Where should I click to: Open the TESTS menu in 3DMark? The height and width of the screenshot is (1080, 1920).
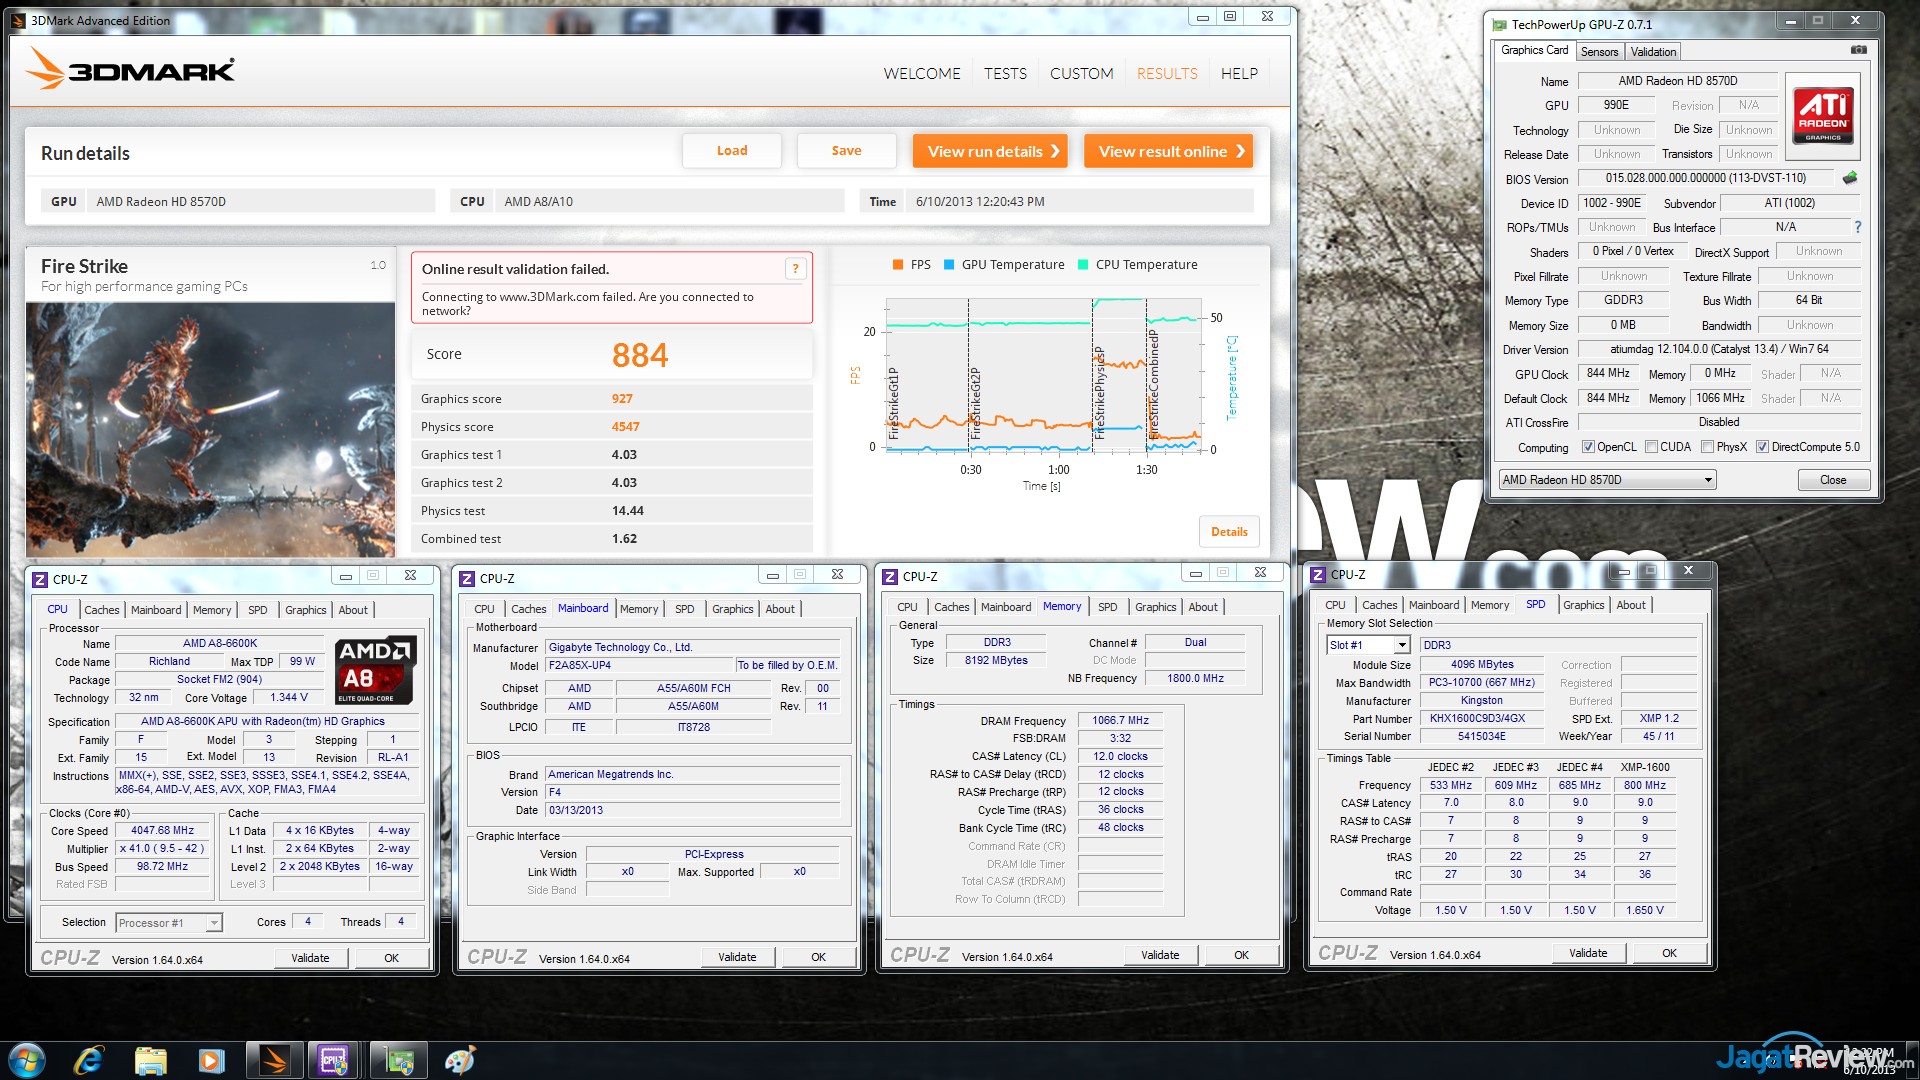pyautogui.click(x=1005, y=73)
